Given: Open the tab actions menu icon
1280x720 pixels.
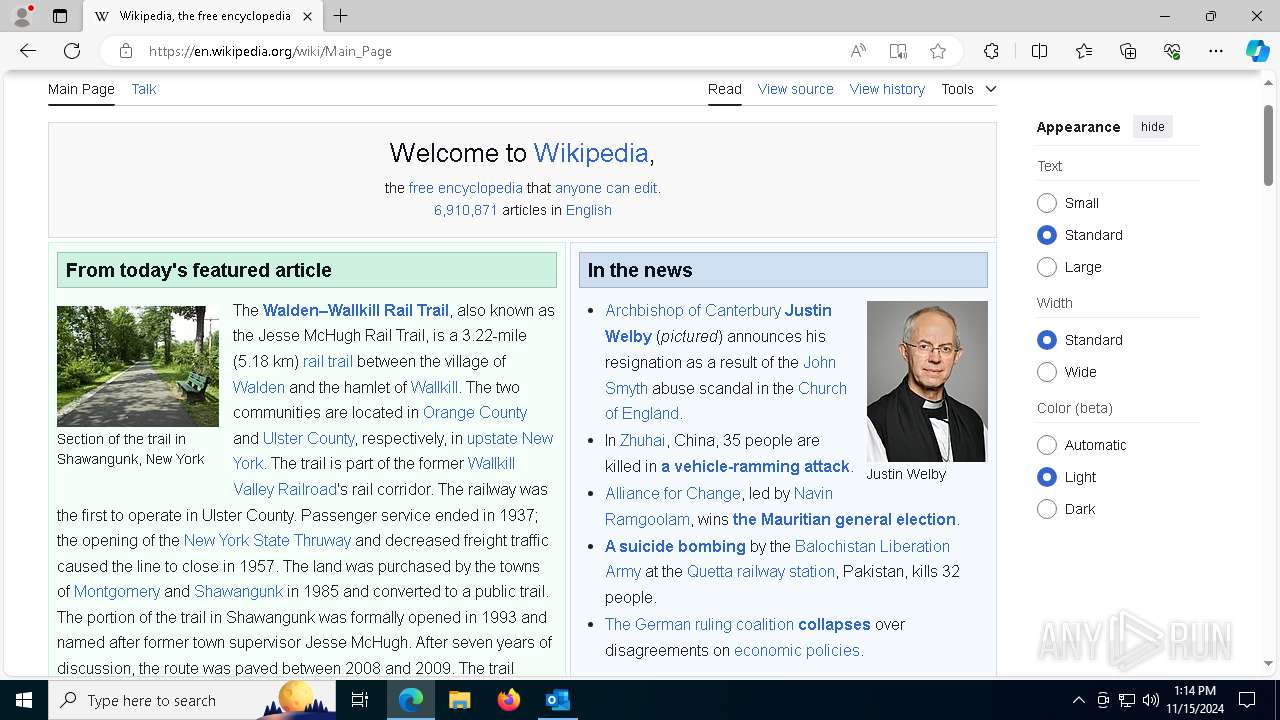Looking at the screenshot, I should pyautogui.click(x=60, y=16).
